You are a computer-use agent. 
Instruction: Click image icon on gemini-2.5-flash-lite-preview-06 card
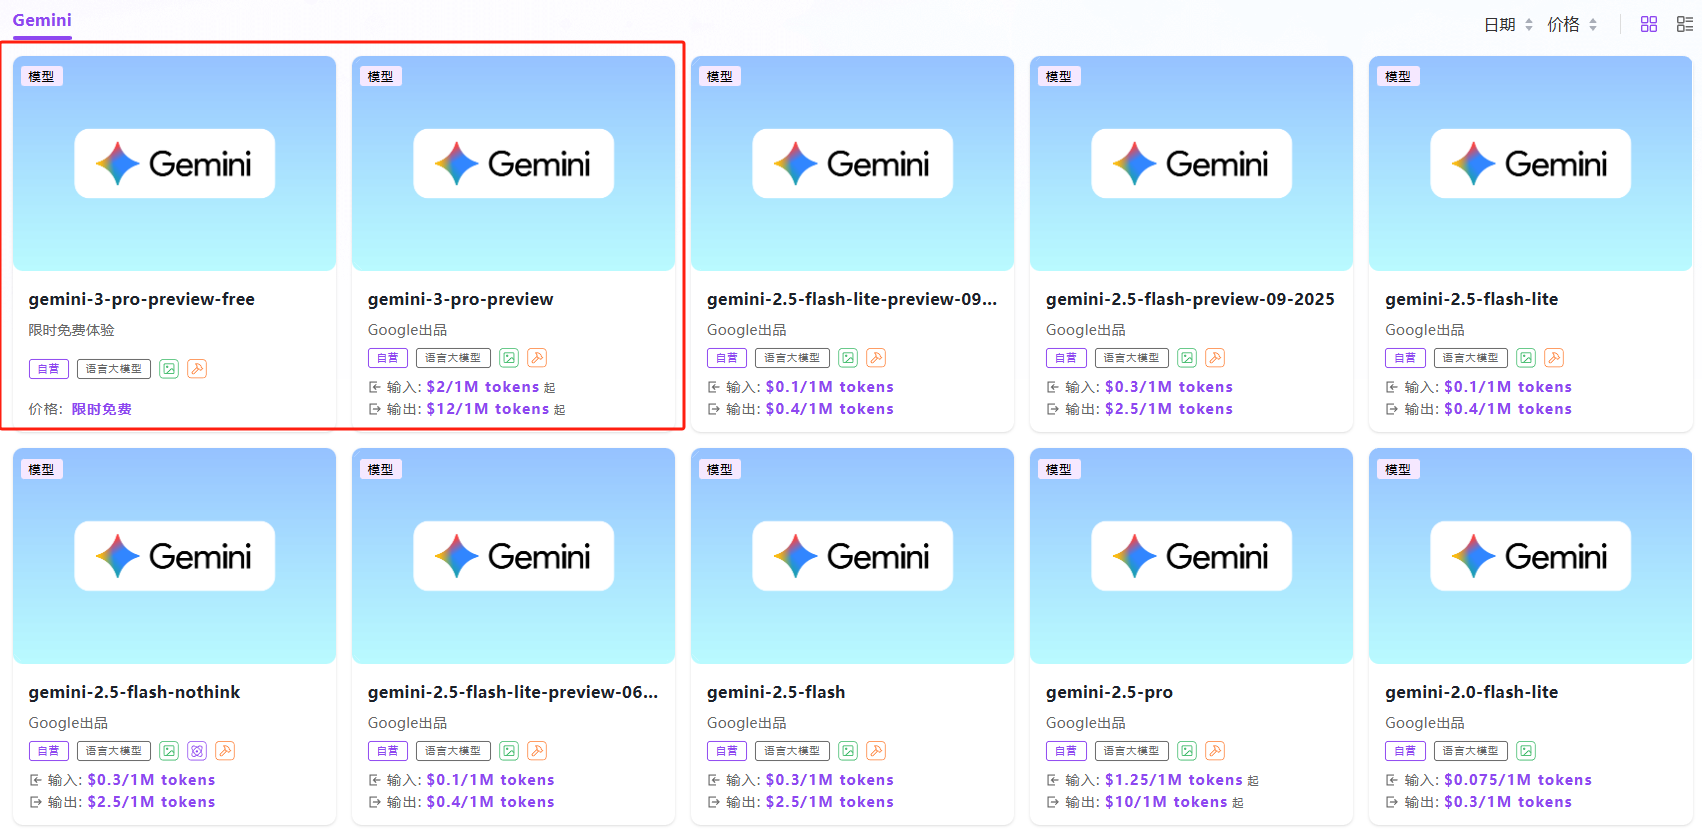(509, 751)
